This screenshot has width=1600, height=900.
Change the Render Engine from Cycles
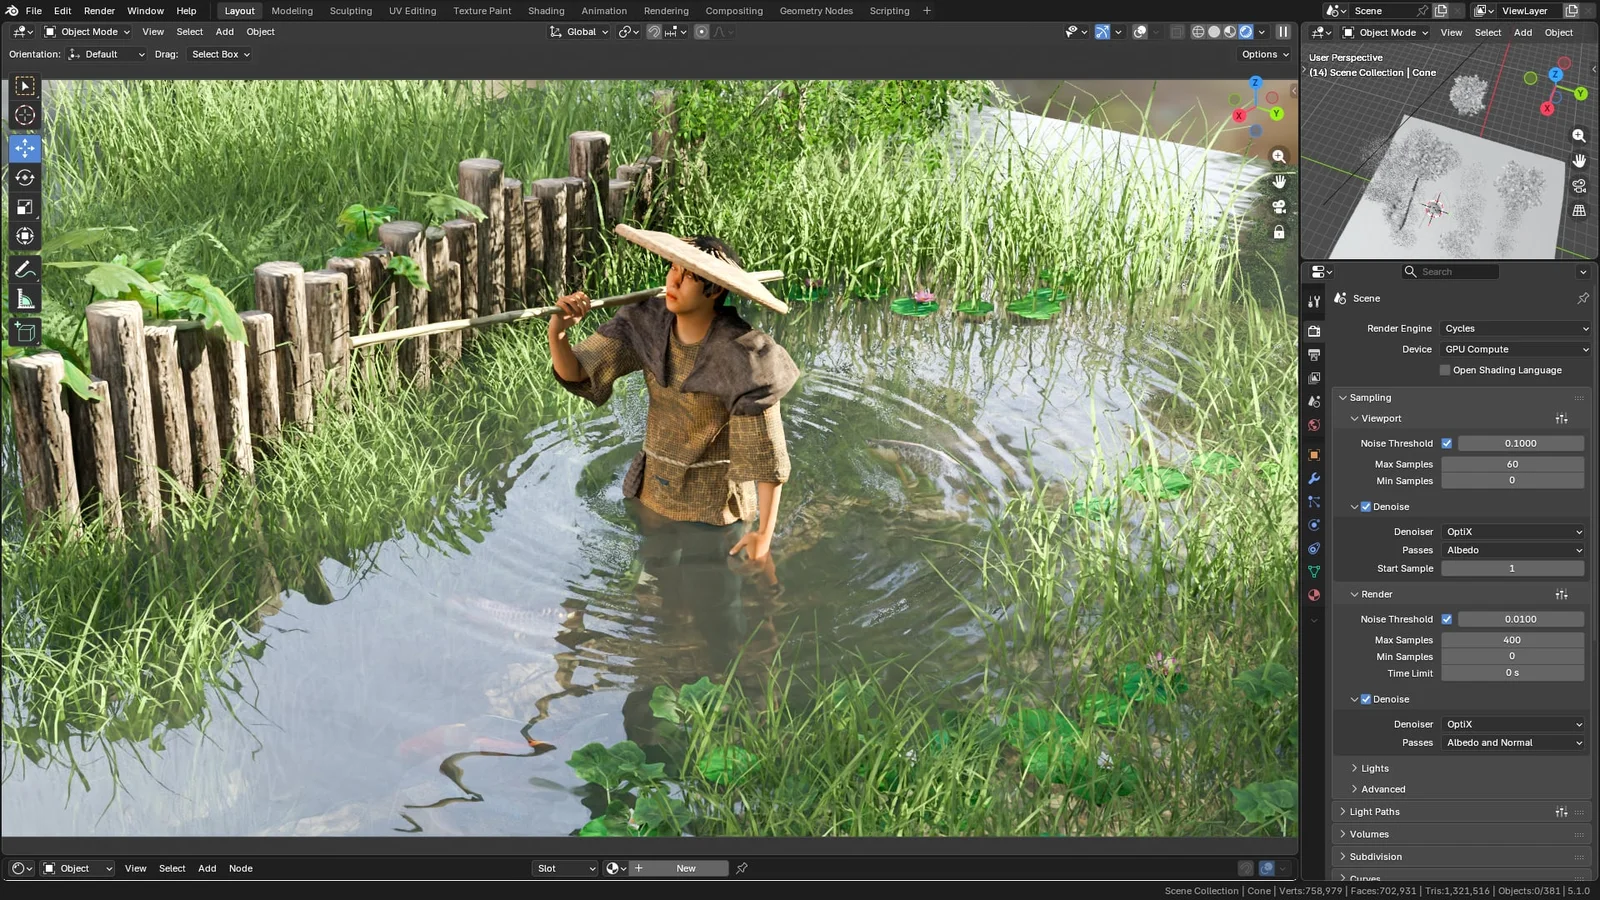[1515, 328]
